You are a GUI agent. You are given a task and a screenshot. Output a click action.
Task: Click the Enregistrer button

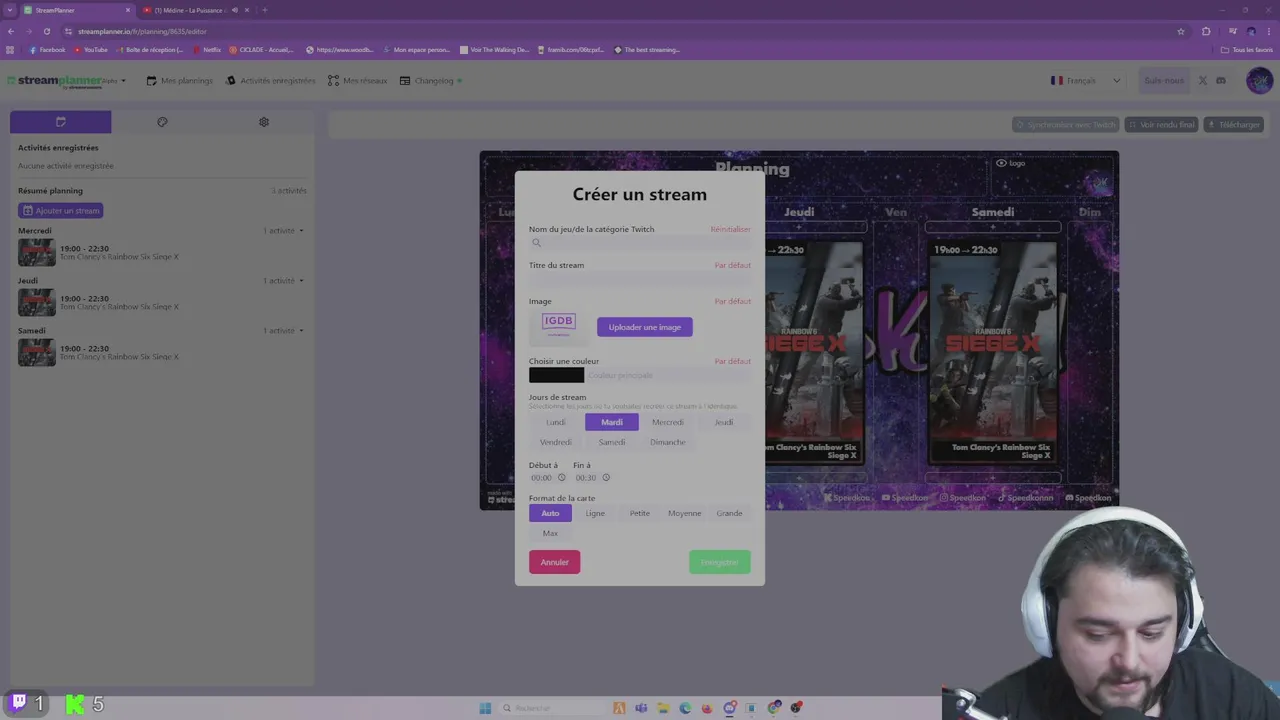click(x=720, y=562)
